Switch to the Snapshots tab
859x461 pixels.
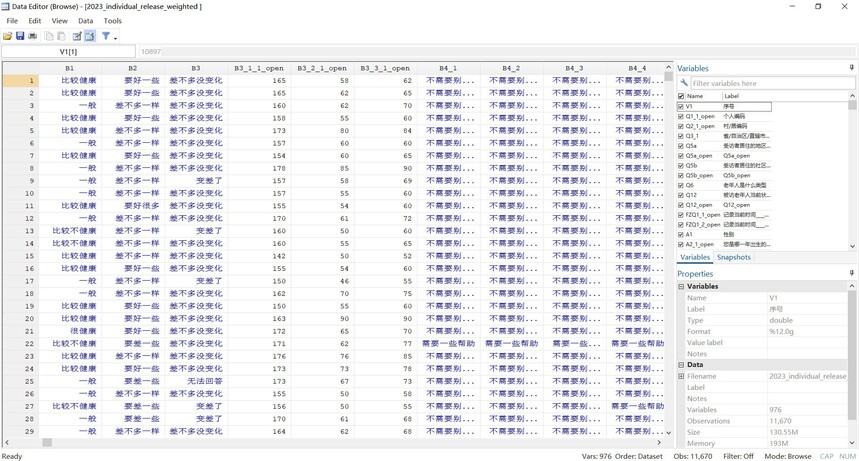[x=733, y=257]
